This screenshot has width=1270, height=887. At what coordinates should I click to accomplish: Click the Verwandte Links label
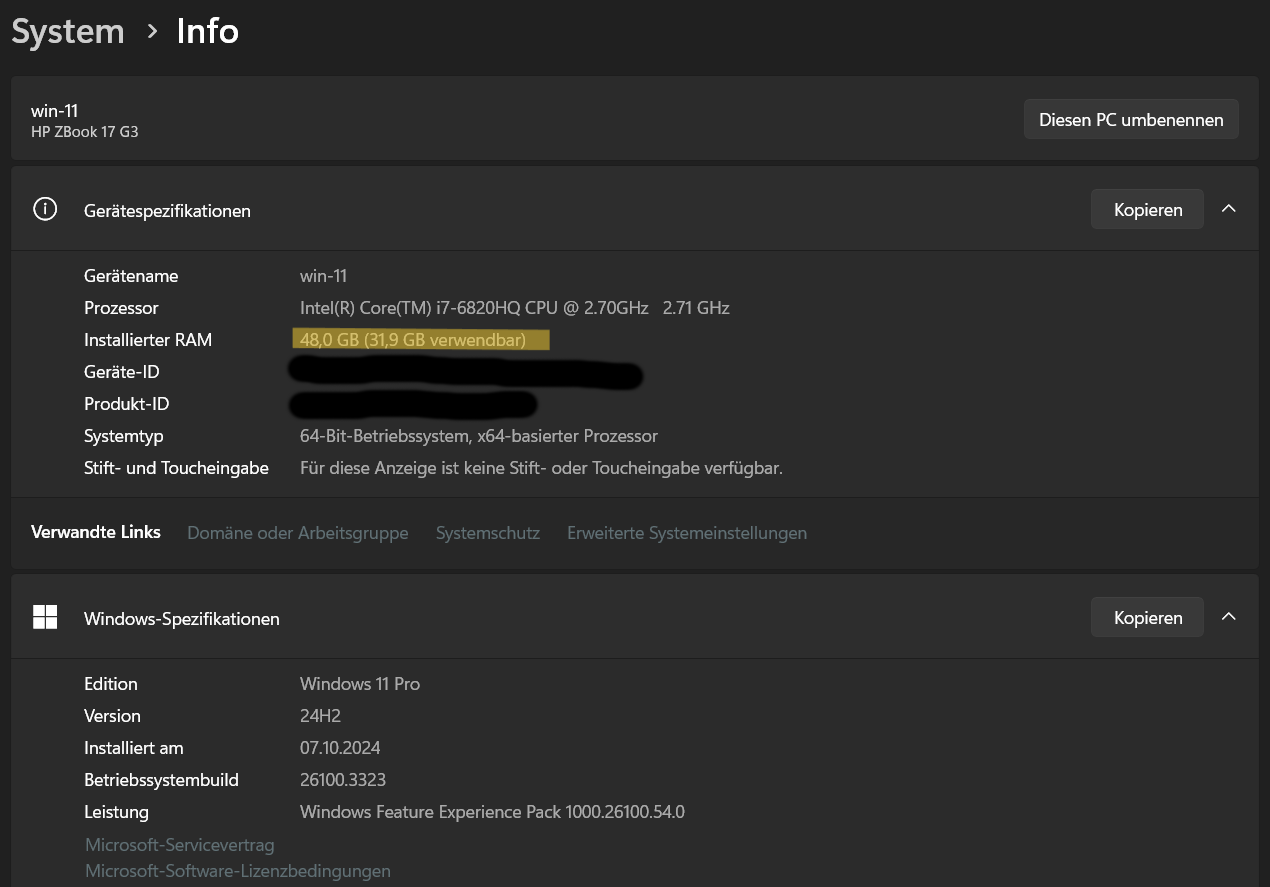96,532
